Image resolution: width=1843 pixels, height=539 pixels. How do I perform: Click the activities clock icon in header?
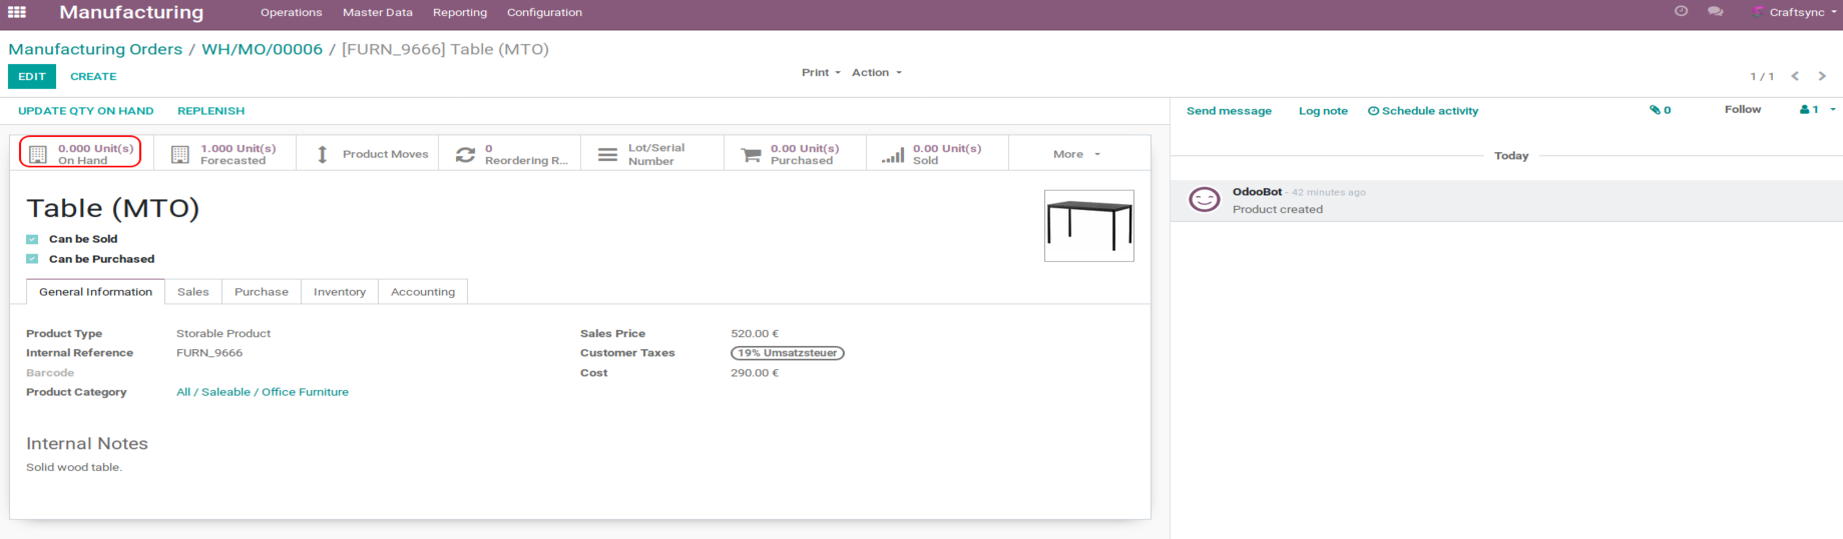pos(1681,11)
